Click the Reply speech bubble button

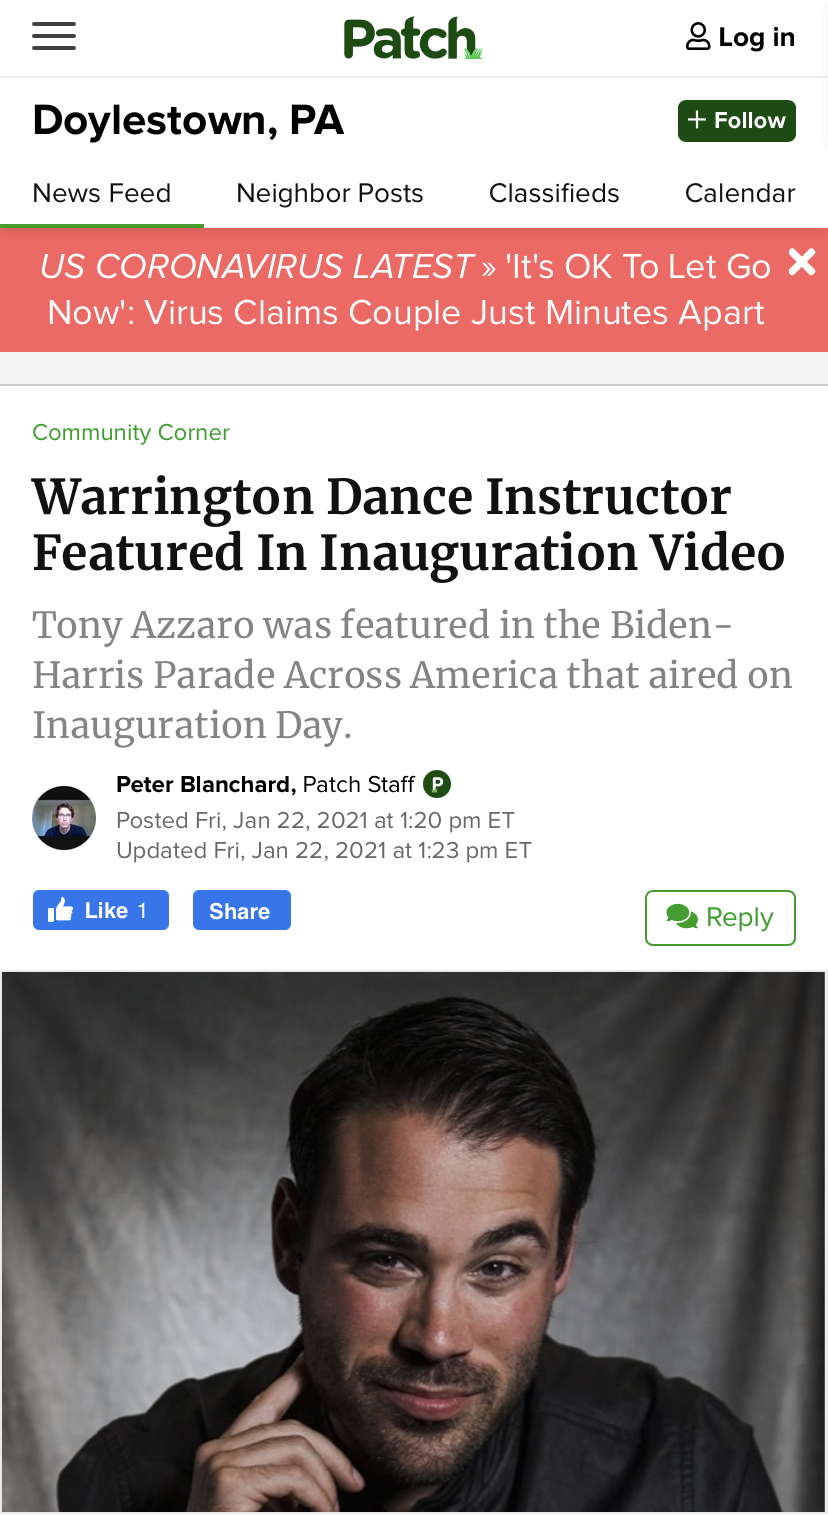(x=720, y=917)
